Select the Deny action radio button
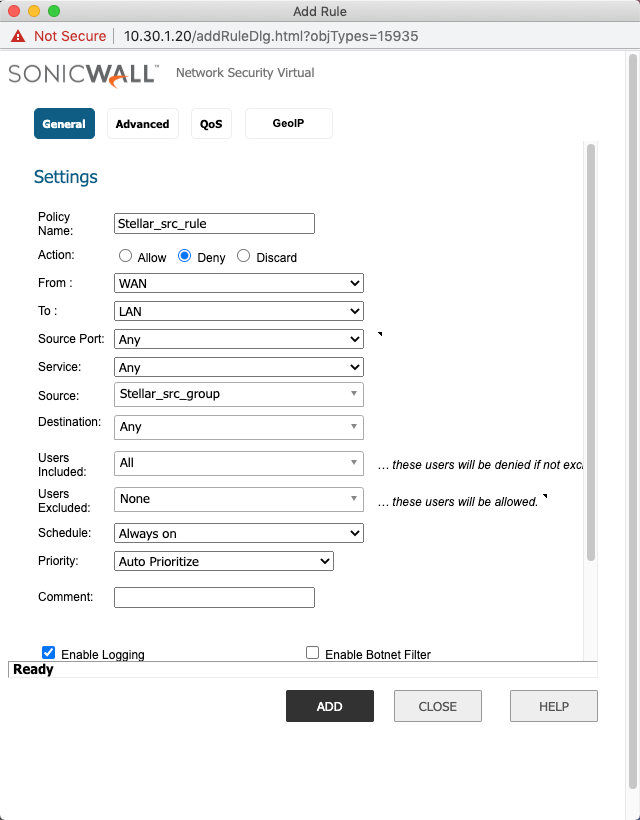The width and height of the screenshot is (640, 820). 184,256
